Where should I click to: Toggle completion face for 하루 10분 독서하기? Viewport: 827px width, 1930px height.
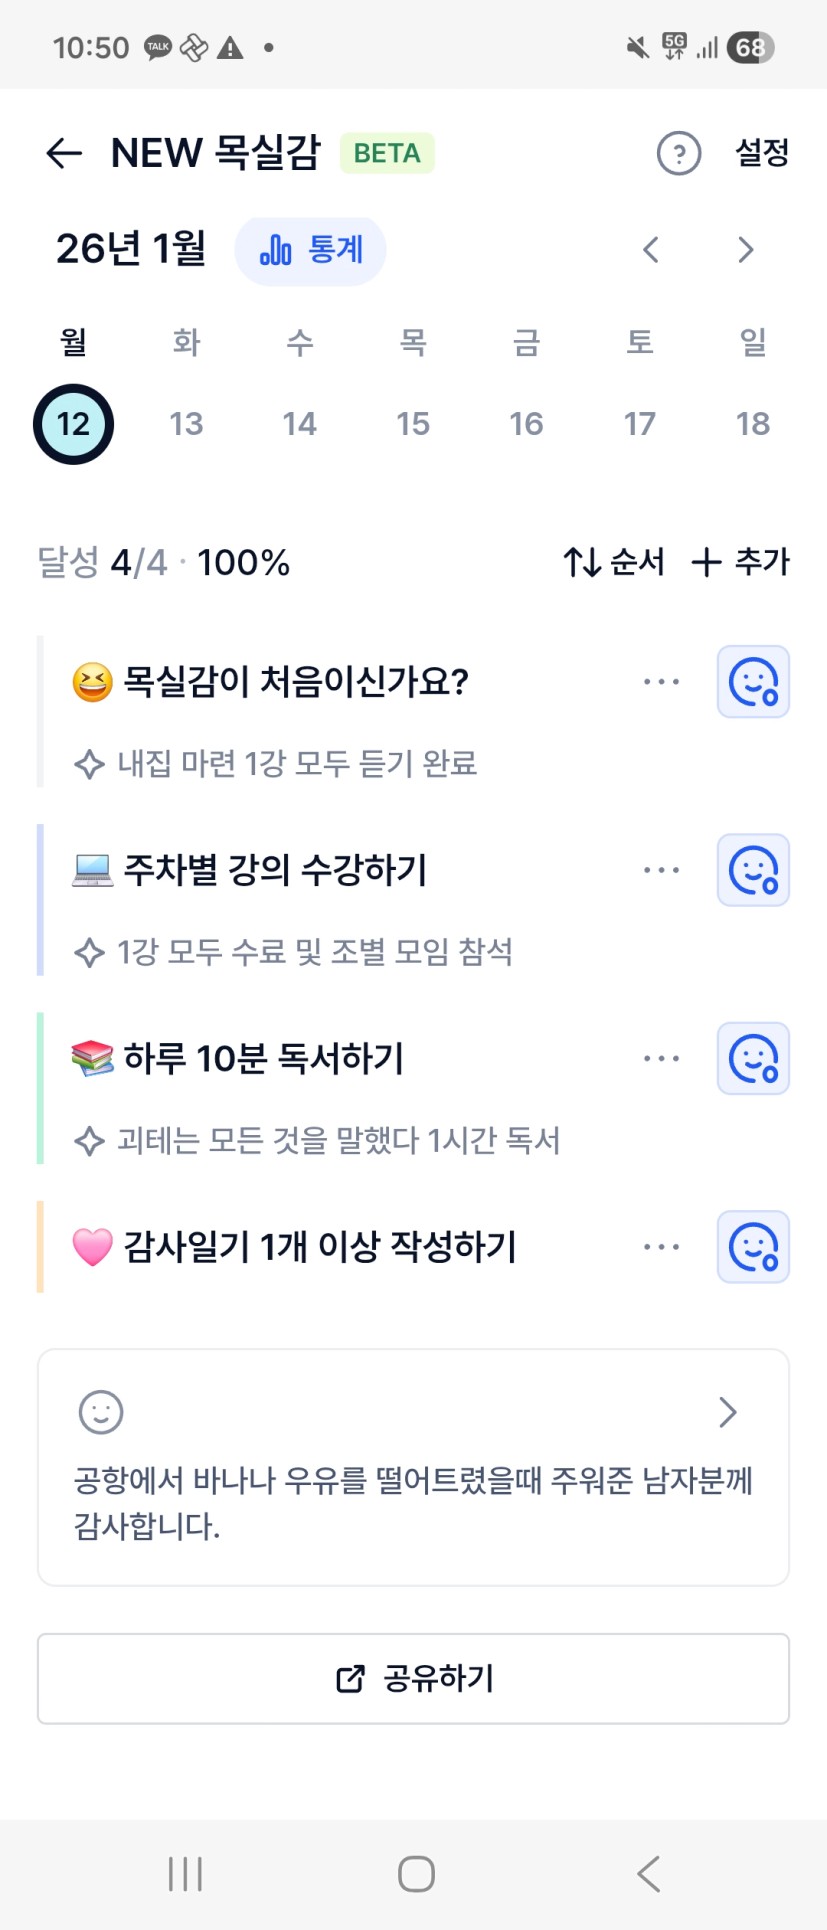(753, 1058)
